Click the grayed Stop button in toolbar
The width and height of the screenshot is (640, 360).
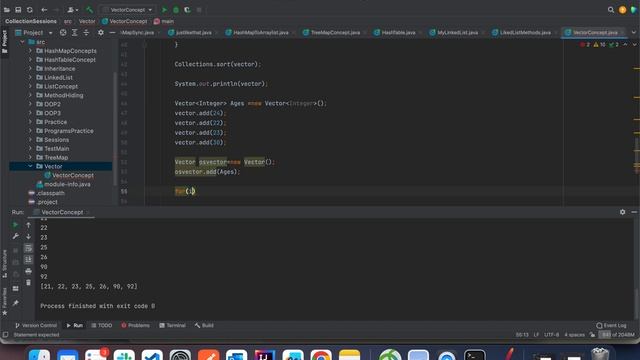(199, 10)
